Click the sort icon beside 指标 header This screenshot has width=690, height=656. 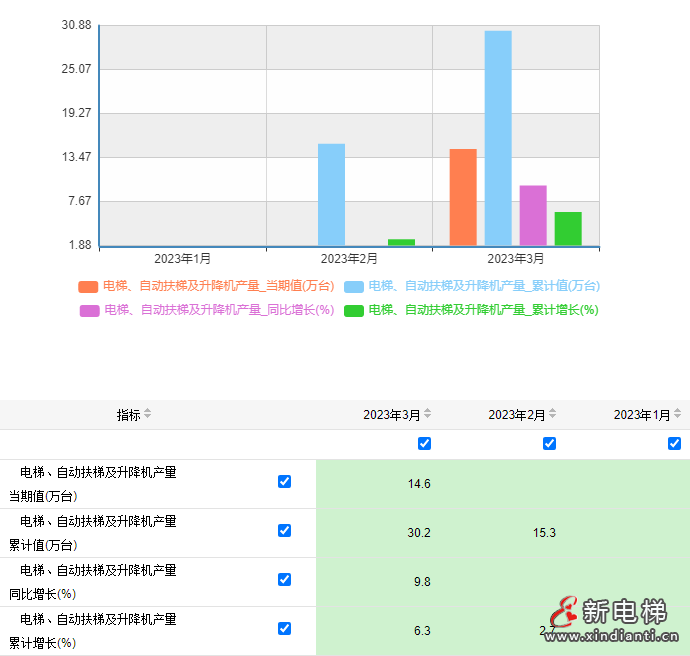[x=148, y=415]
